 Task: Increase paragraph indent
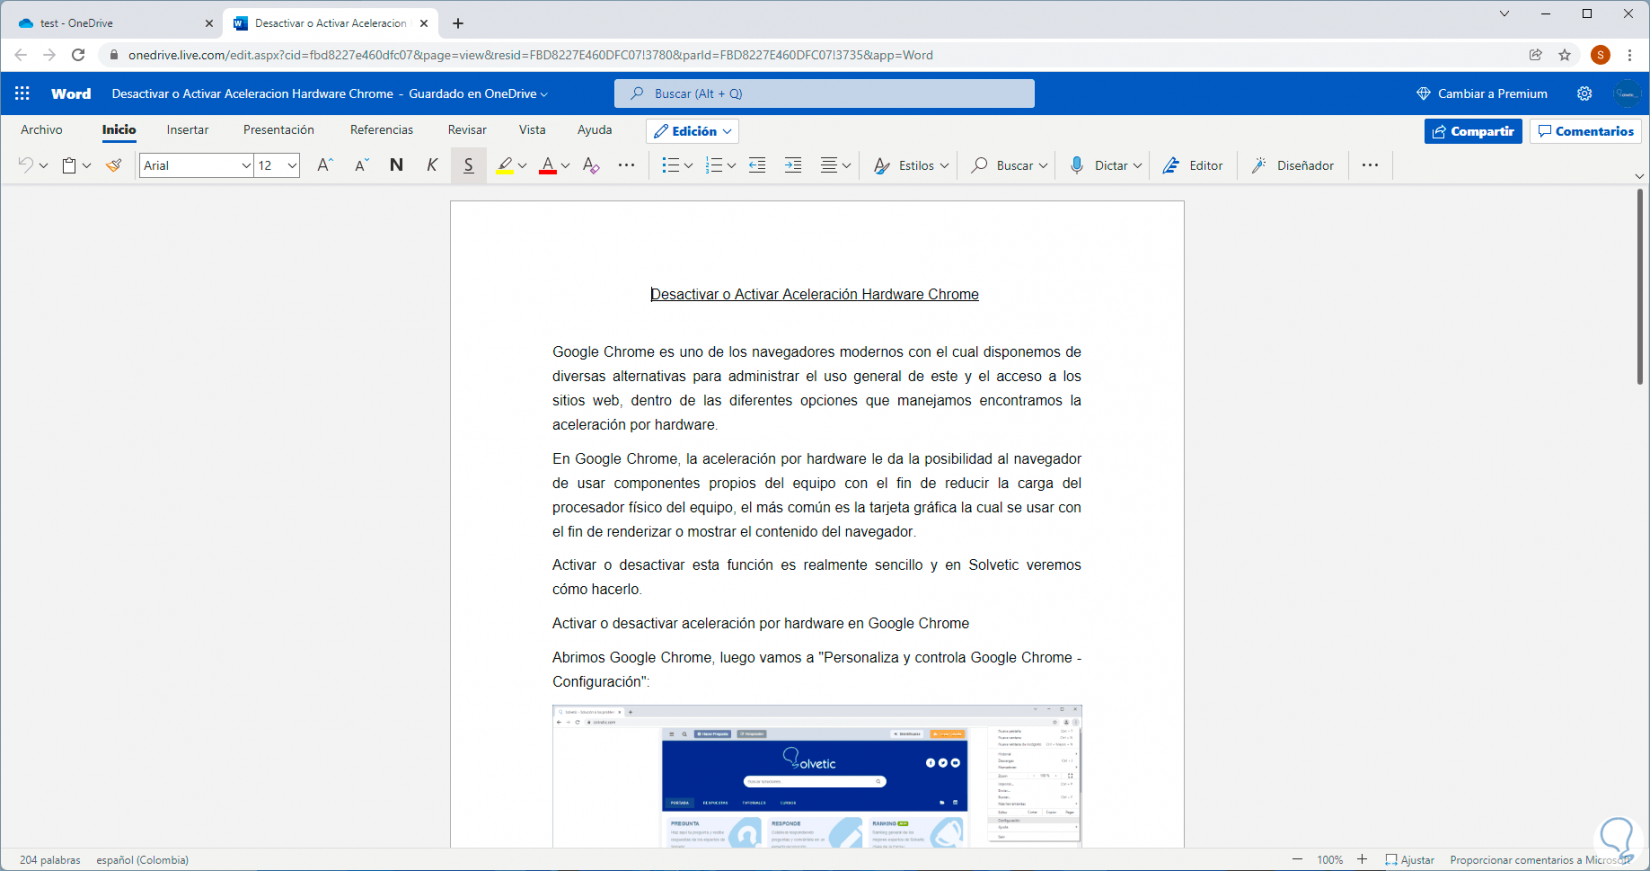[793, 165]
